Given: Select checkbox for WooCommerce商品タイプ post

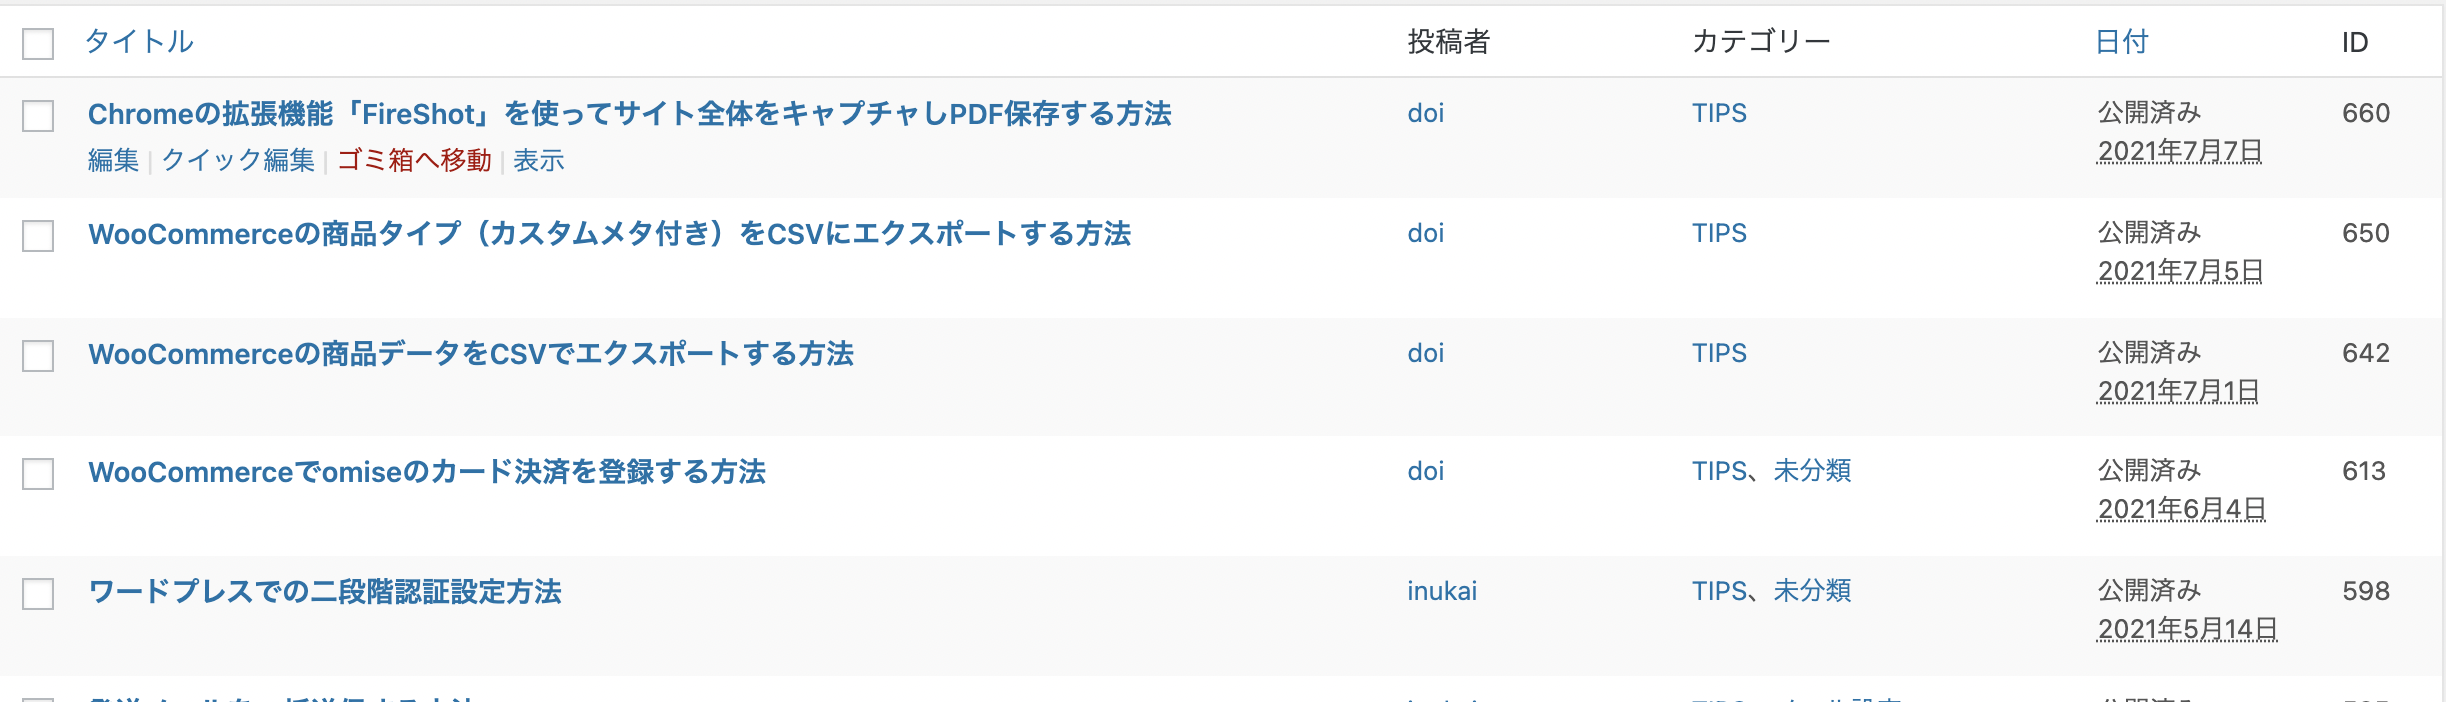Looking at the screenshot, I should point(38,236).
